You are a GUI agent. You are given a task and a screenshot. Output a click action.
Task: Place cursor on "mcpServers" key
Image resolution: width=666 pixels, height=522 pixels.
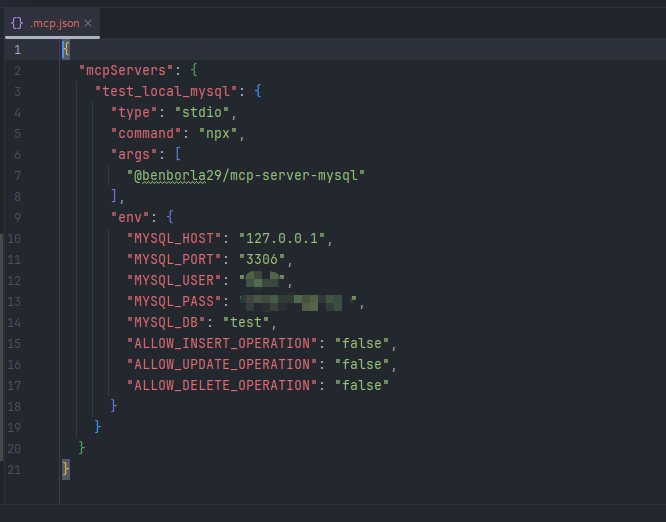click(x=126, y=71)
